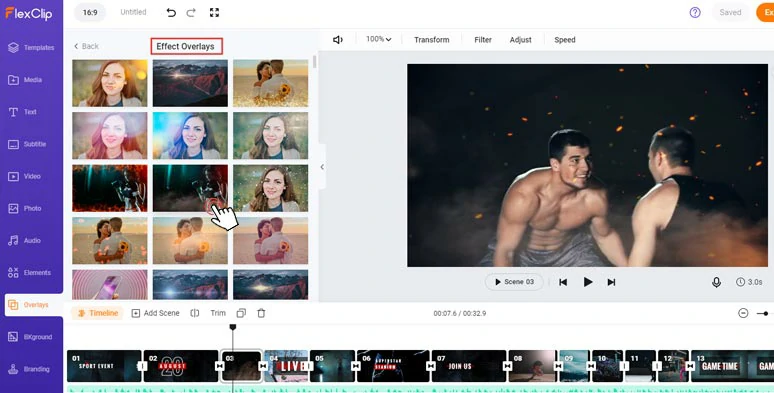Go Back from Effect Overlays
This screenshot has width=774, height=393.
(x=86, y=46)
